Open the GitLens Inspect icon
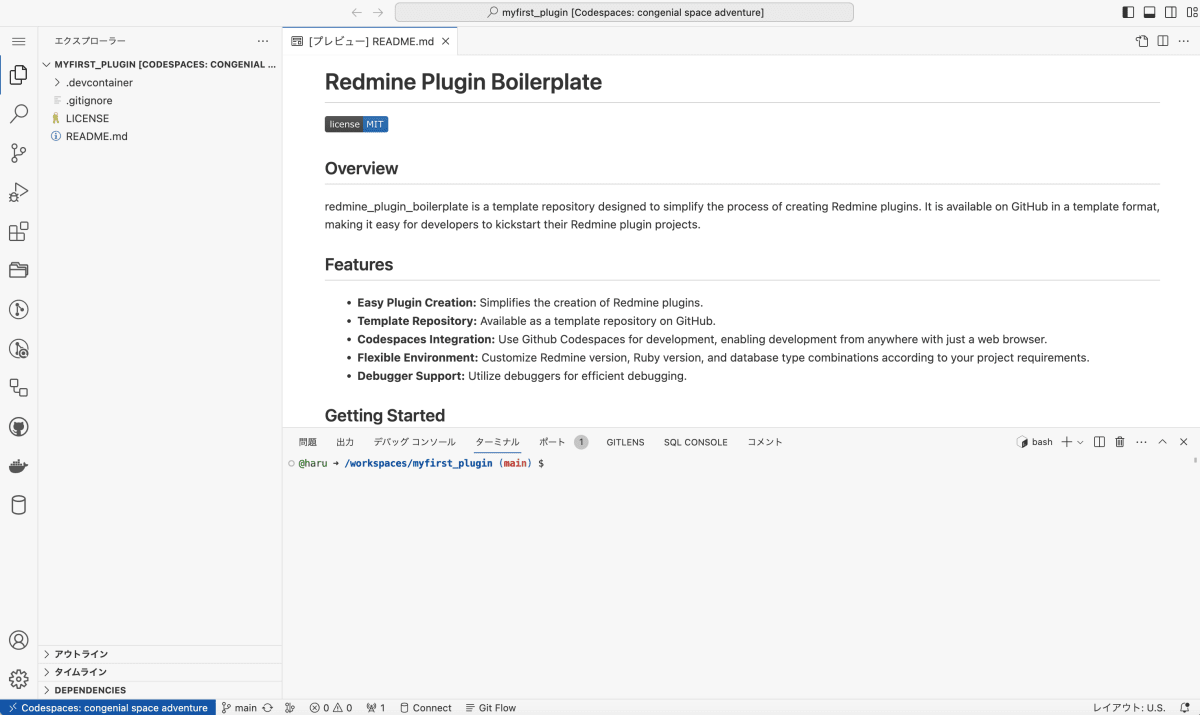1200x715 pixels. 18,348
